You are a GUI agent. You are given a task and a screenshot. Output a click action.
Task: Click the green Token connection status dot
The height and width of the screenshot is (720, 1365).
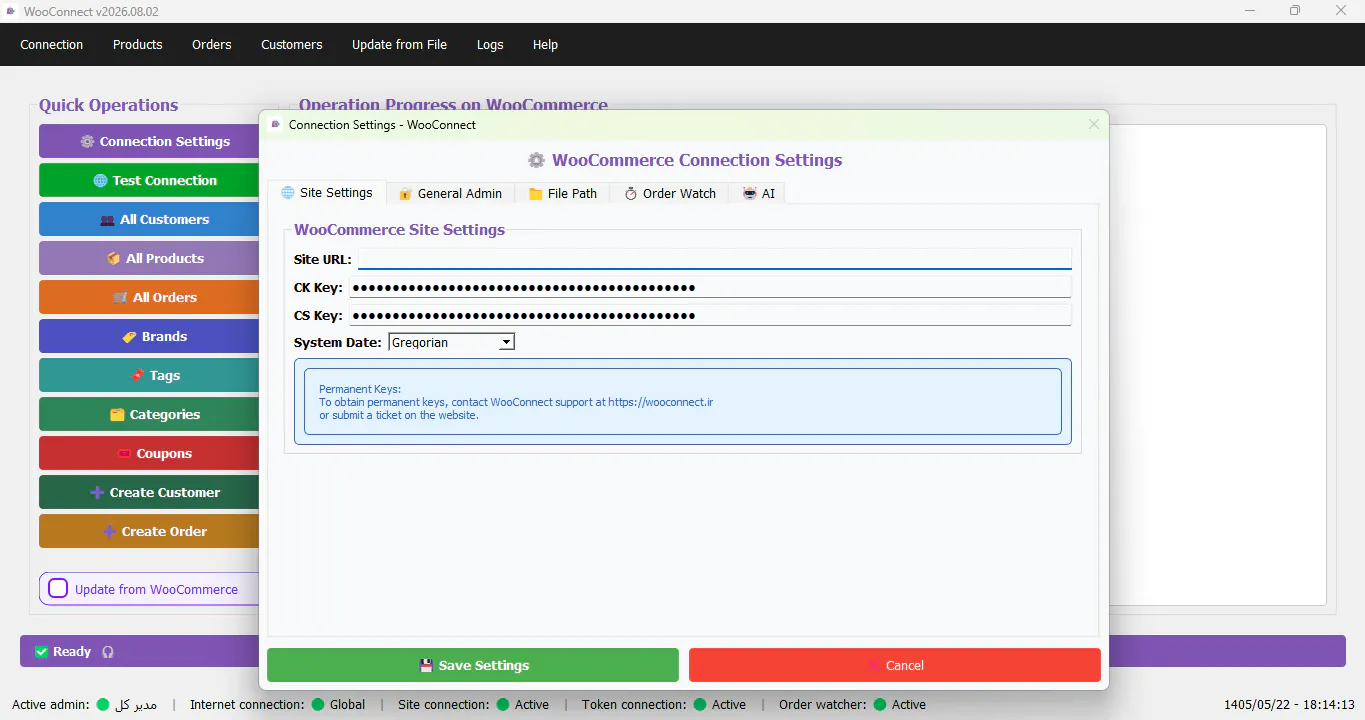coord(700,705)
